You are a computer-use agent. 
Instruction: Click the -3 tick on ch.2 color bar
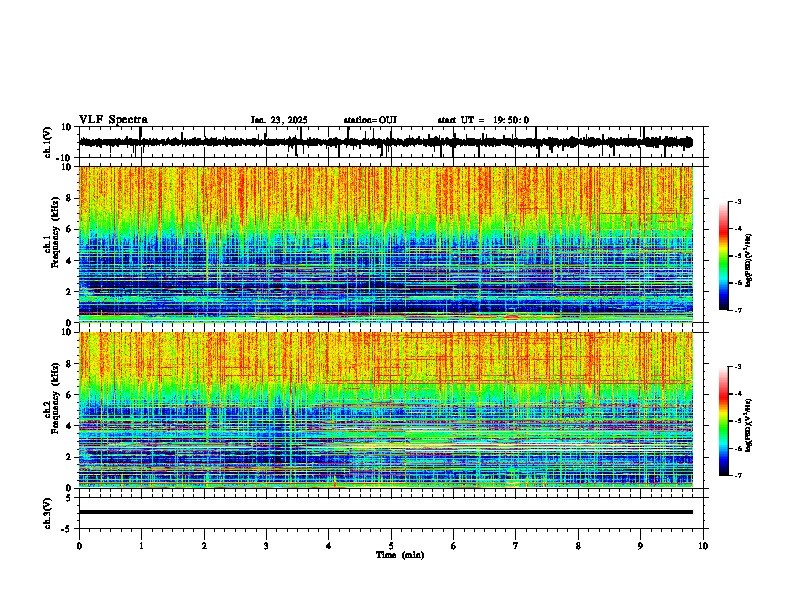tap(738, 367)
